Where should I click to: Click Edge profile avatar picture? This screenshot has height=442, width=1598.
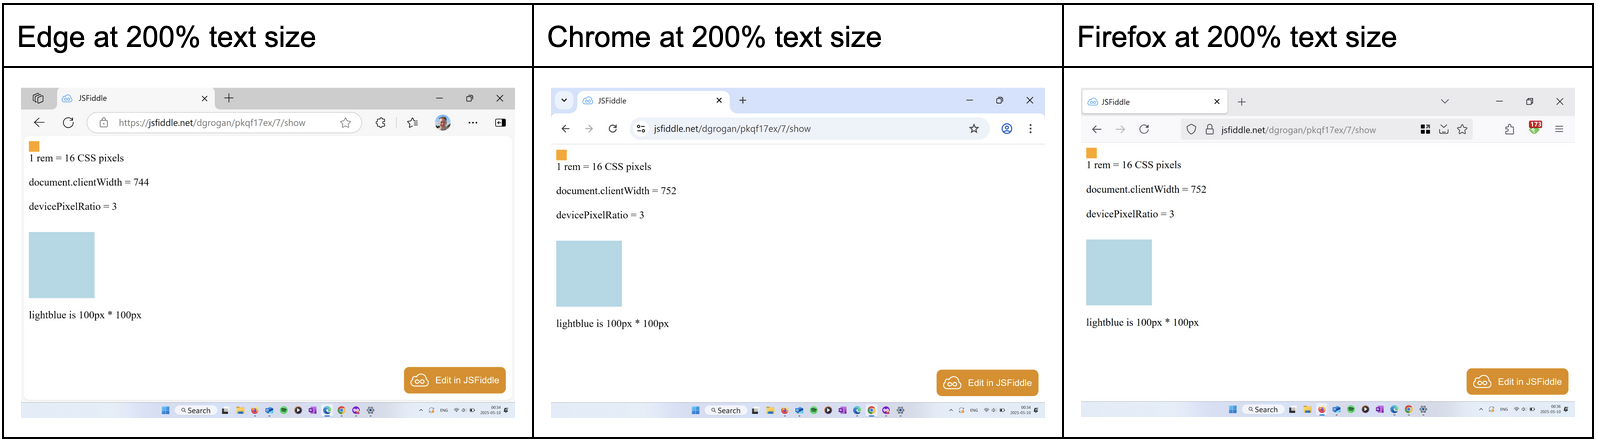tap(443, 123)
